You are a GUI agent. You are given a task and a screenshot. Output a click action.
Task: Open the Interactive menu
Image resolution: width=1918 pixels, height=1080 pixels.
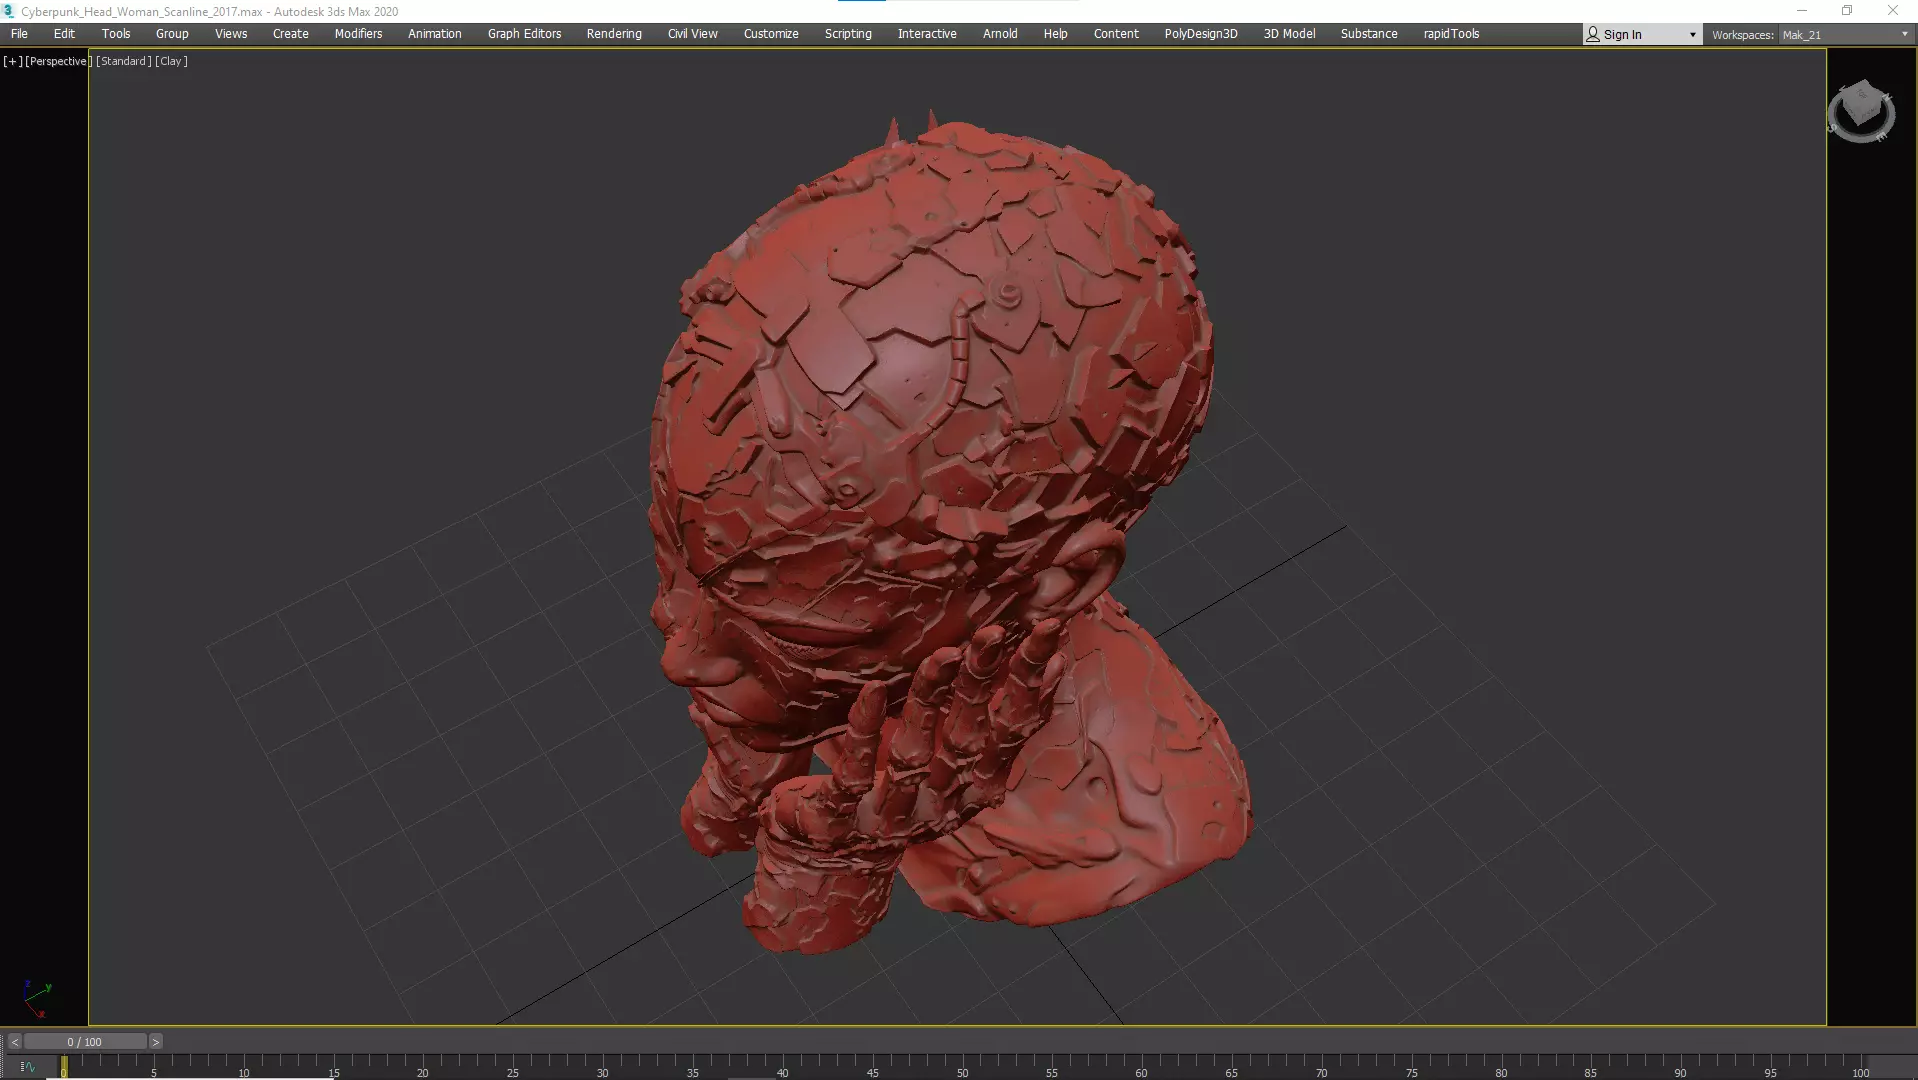pyautogui.click(x=927, y=34)
